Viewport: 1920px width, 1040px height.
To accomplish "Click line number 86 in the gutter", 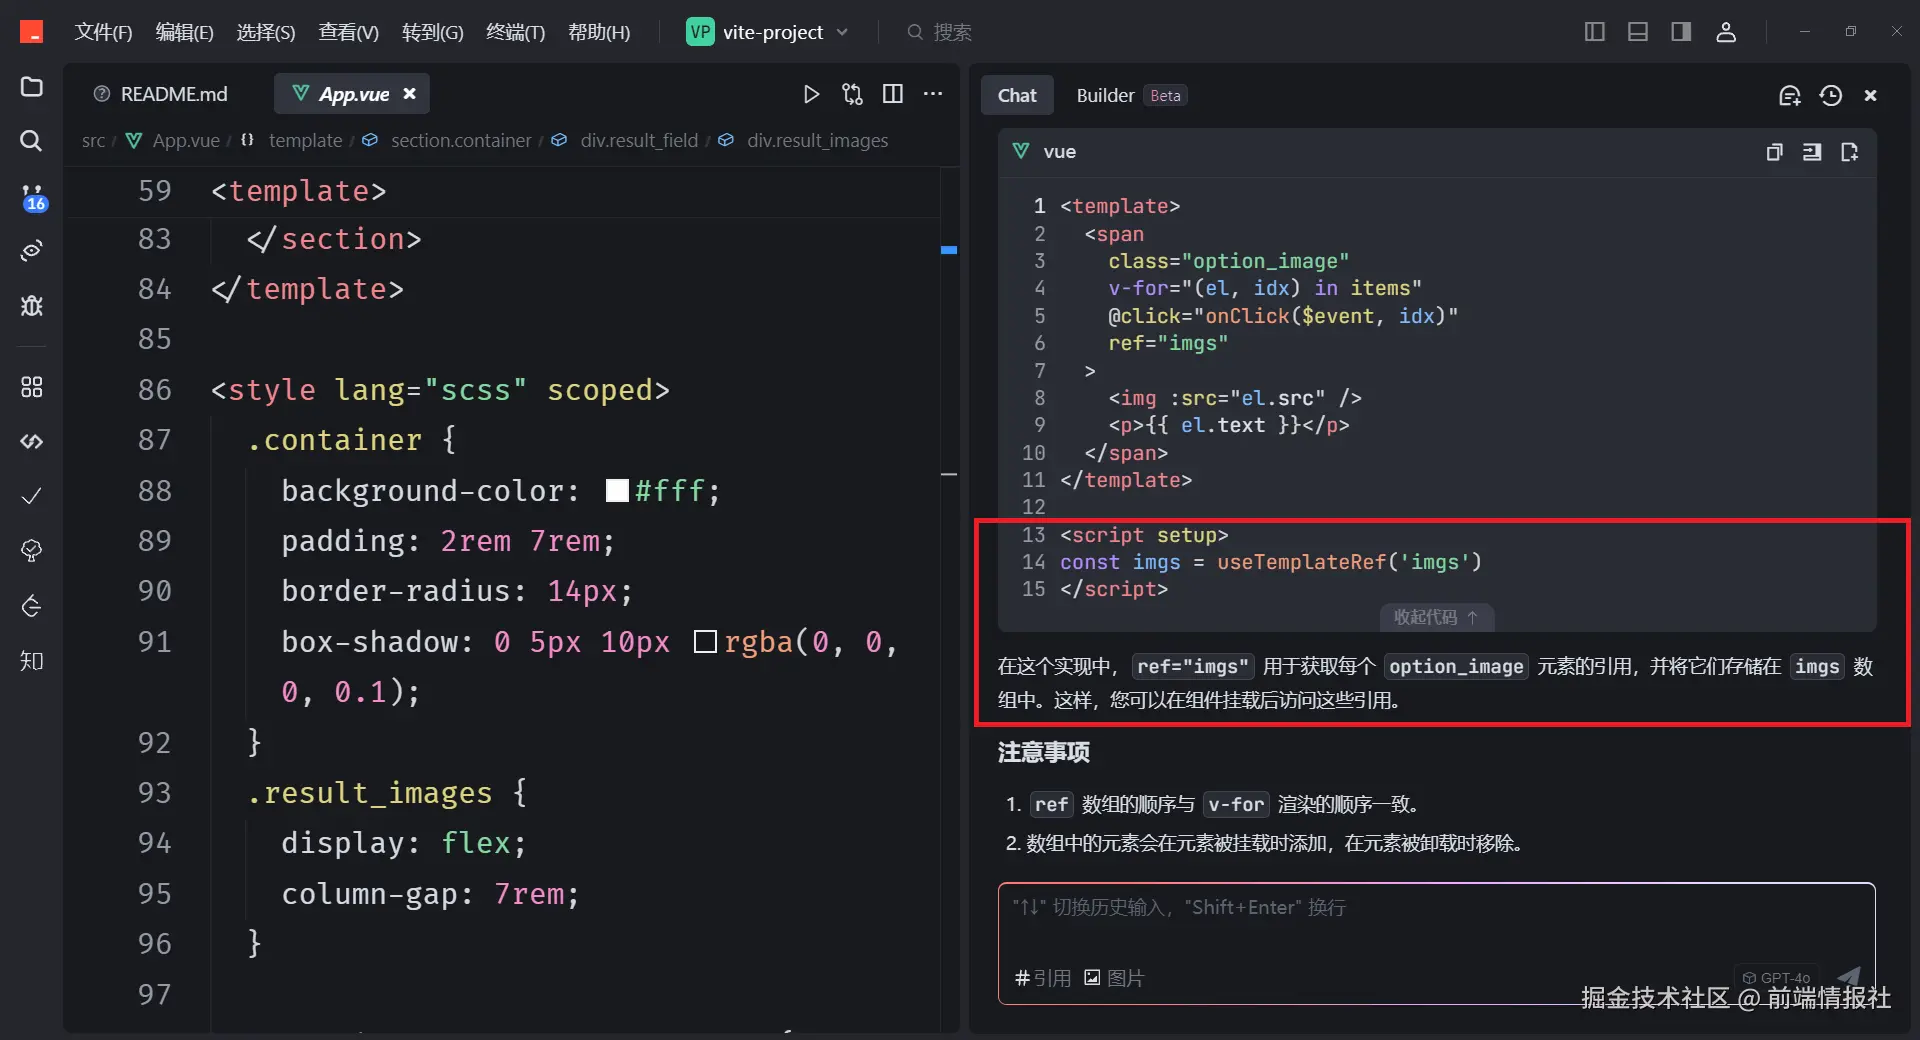I will tap(155, 390).
